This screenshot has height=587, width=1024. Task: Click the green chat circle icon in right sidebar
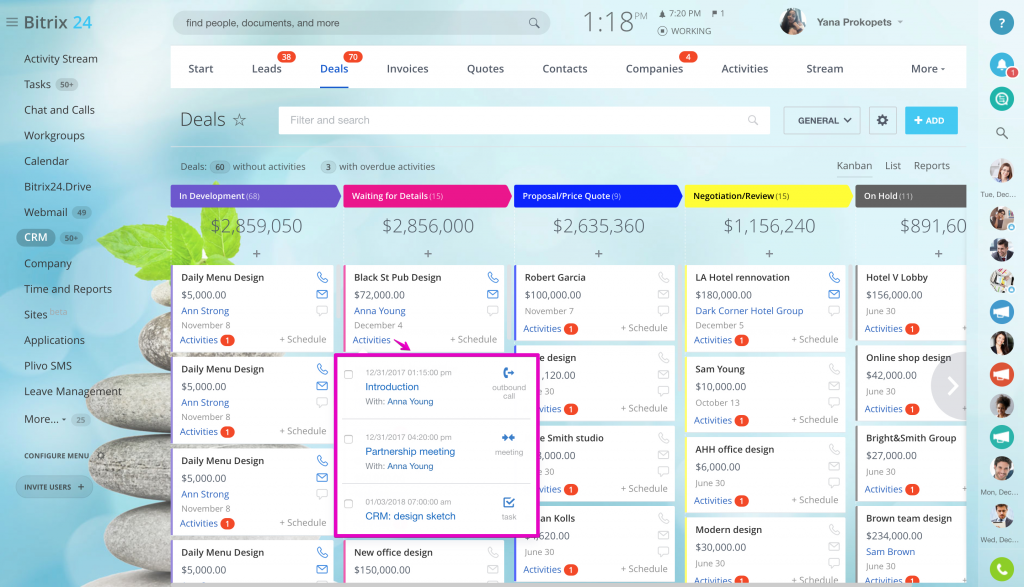click(1001, 99)
